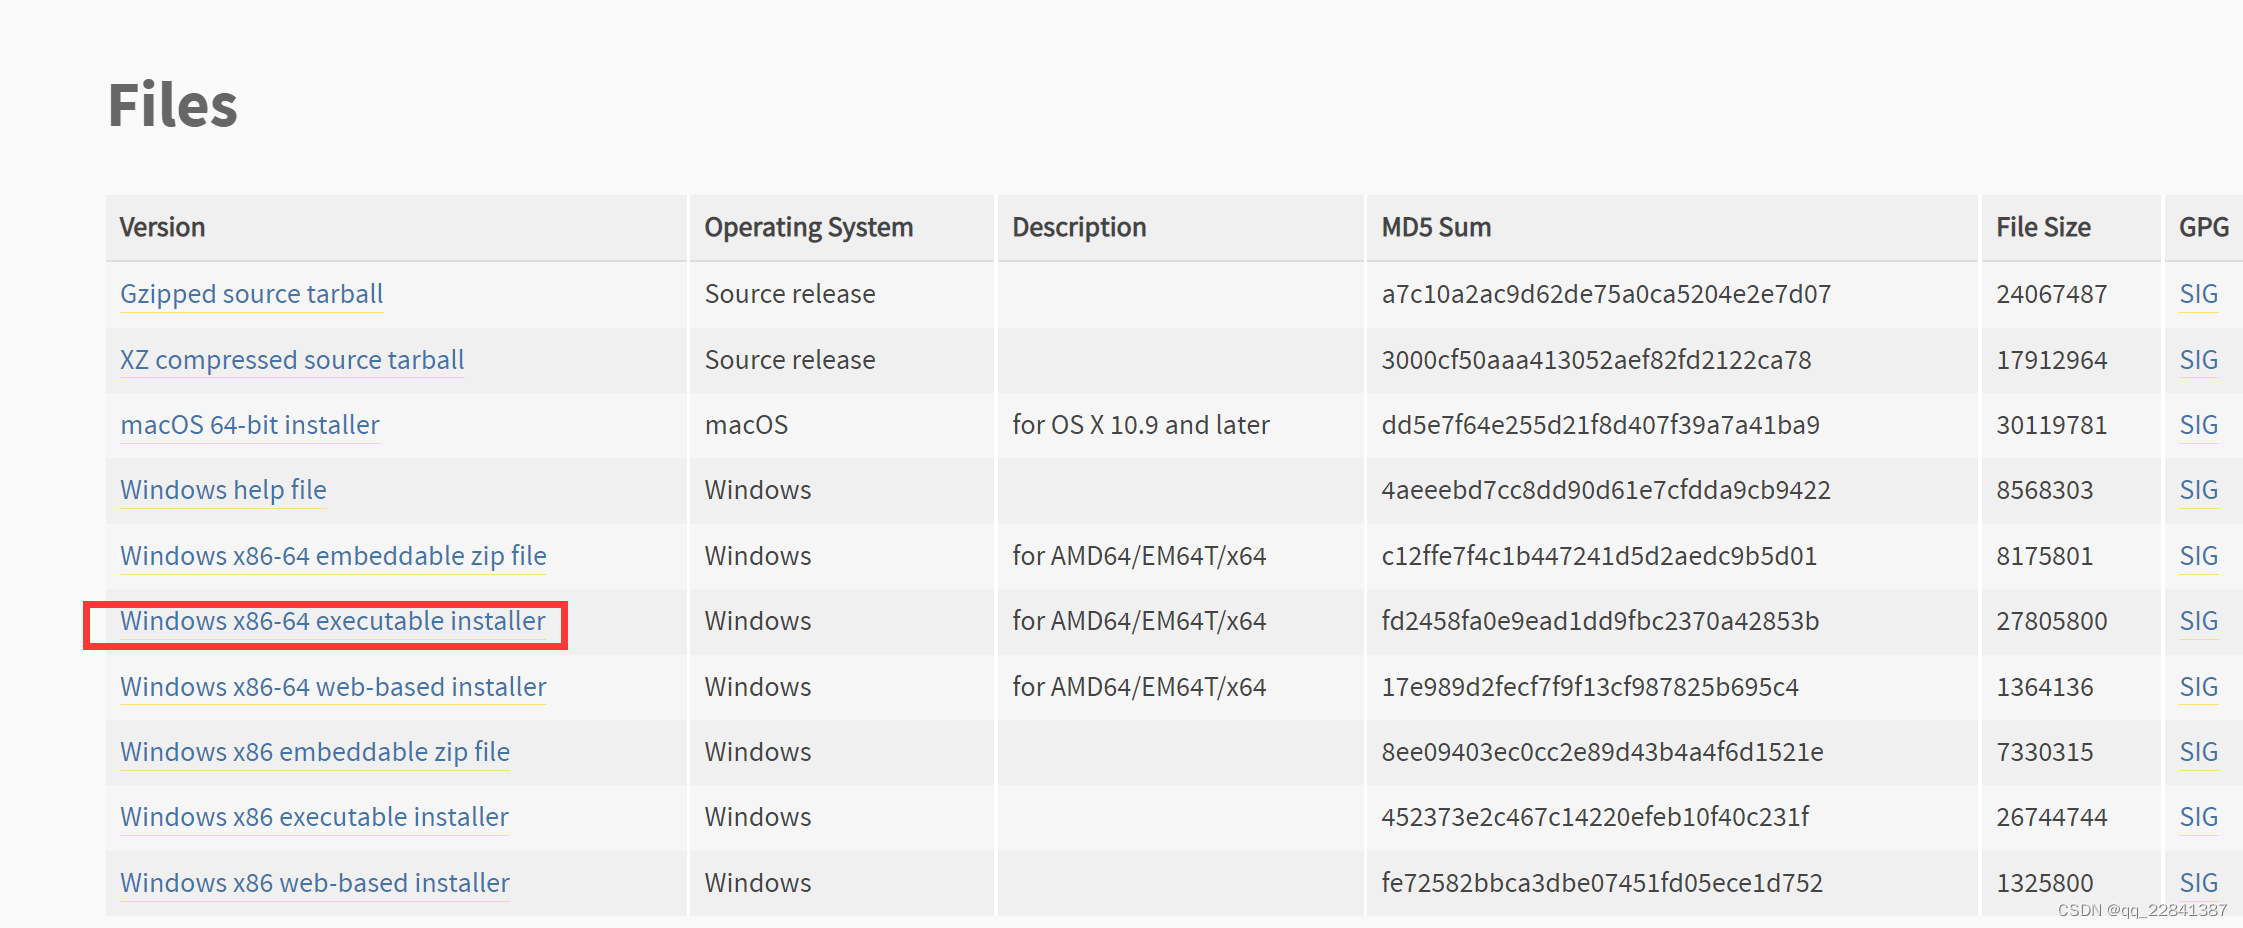Click file size 8175801
The width and height of the screenshot is (2243, 928).
[2044, 556]
